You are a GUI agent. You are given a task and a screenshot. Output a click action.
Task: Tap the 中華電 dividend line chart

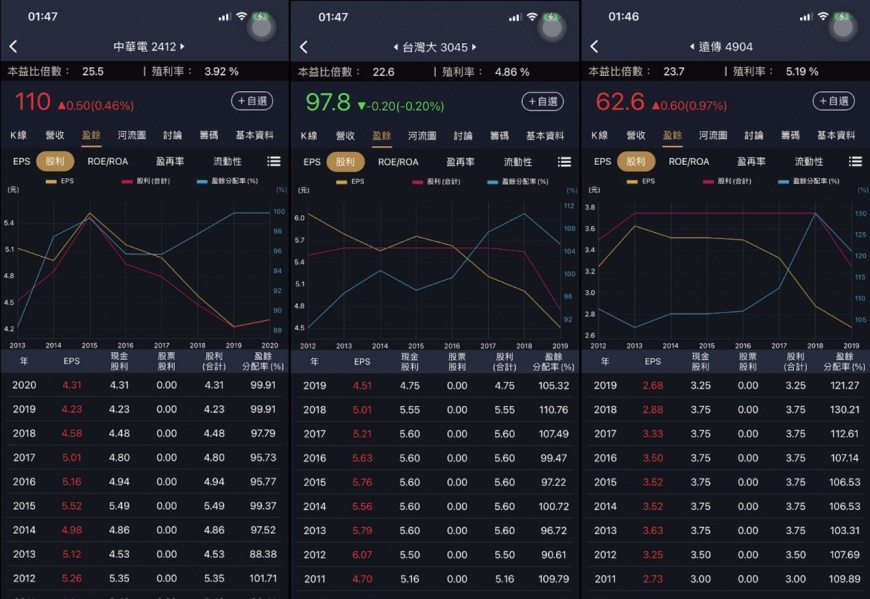click(x=144, y=269)
